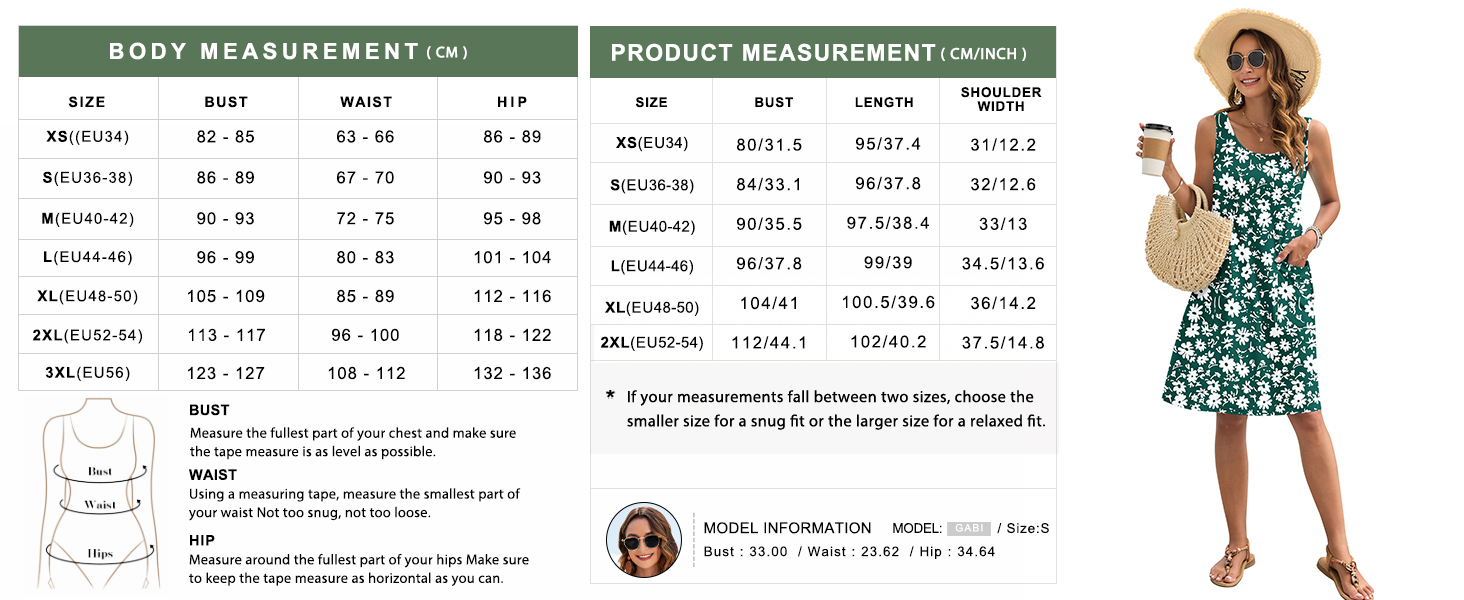The width and height of the screenshot is (1464, 600).
Task: Click the LENGTH column header
Action: [884, 102]
